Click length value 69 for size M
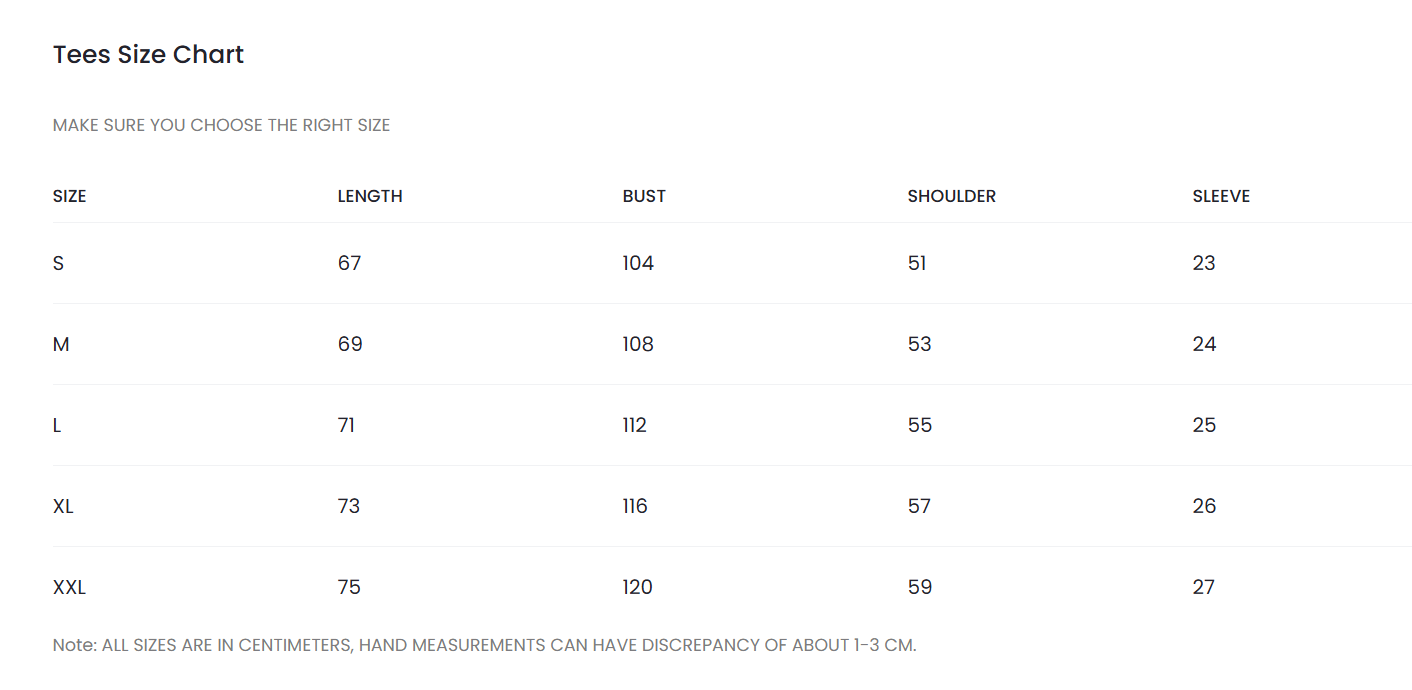Image resolution: width=1412 pixels, height=690 pixels. pyautogui.click(x=350, y=344)
